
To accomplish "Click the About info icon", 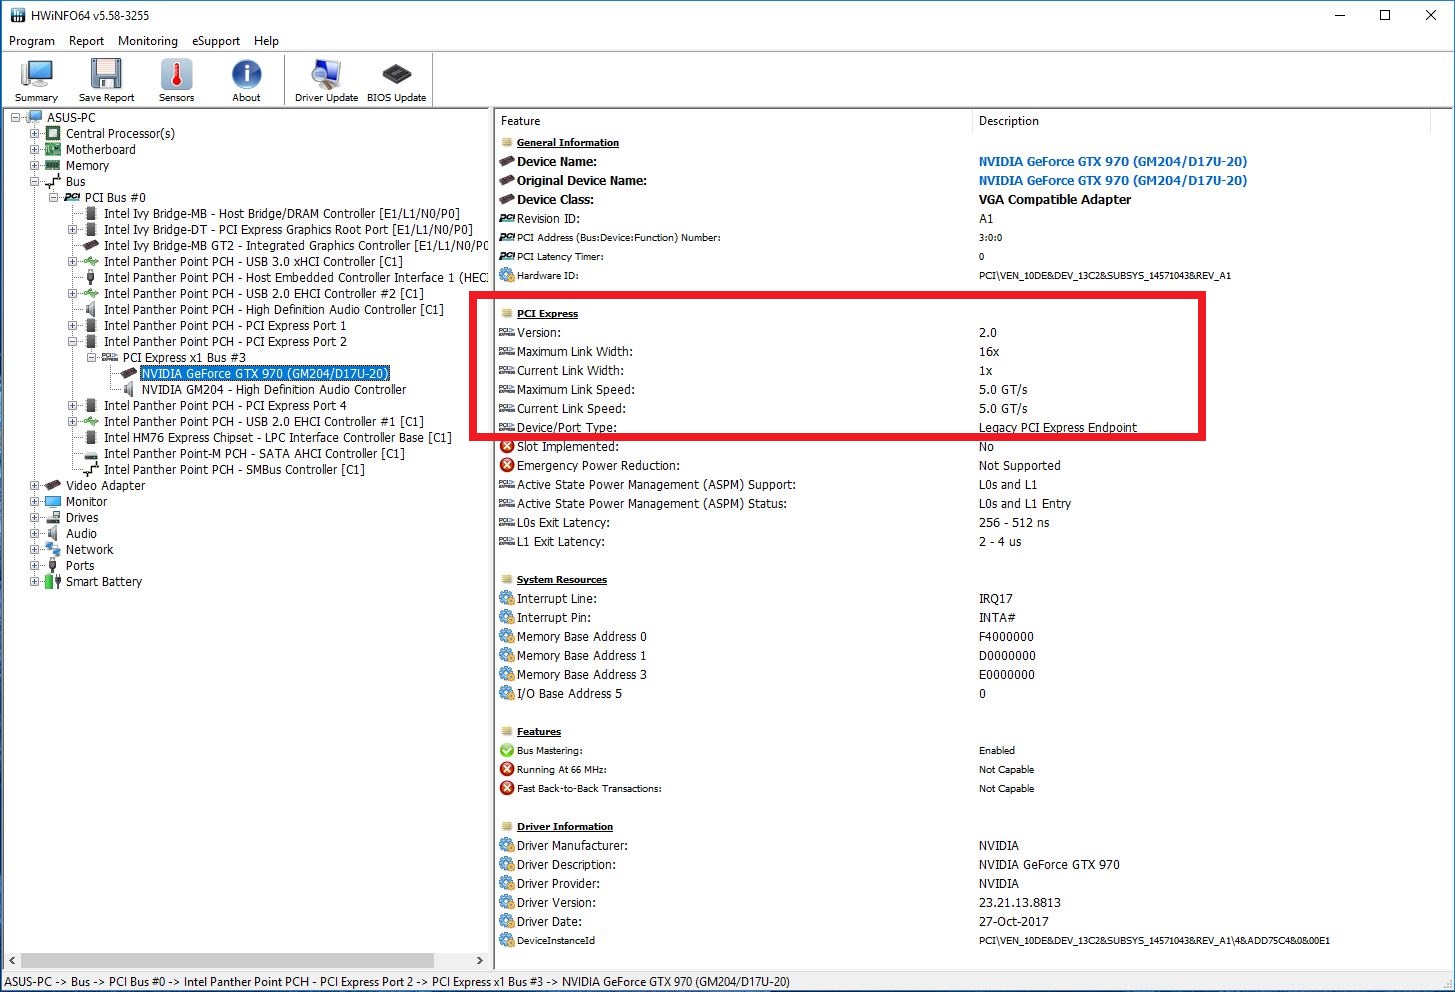I will click(x=246, y=75).
